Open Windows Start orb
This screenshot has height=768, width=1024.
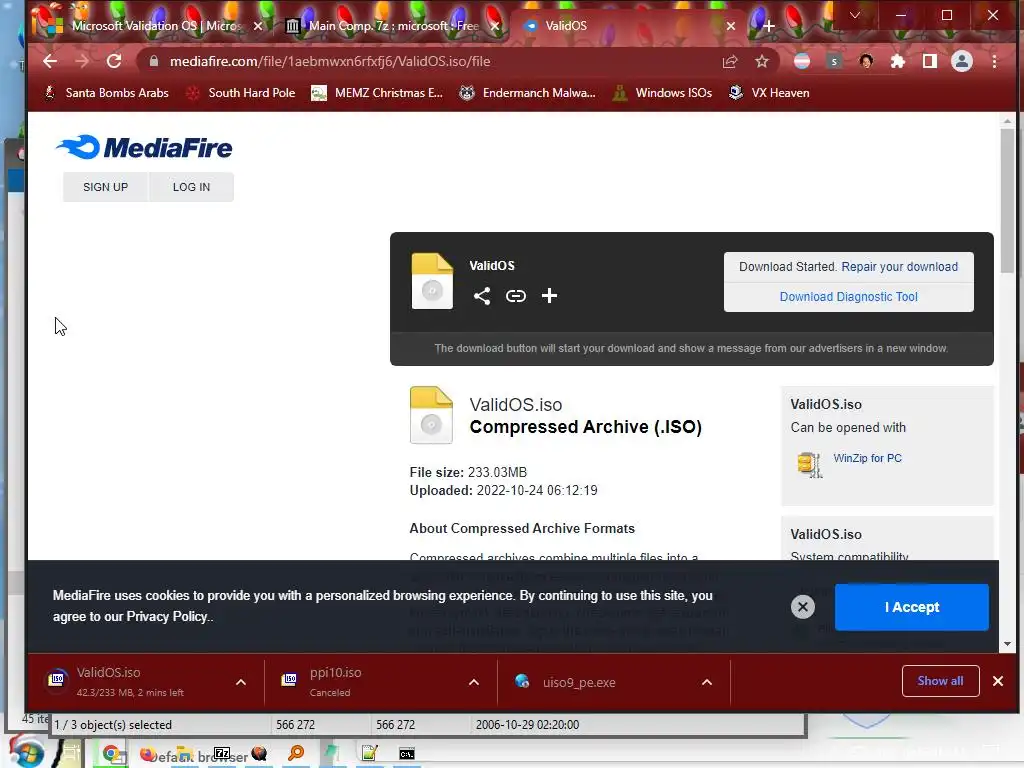(x=26, y=752)
